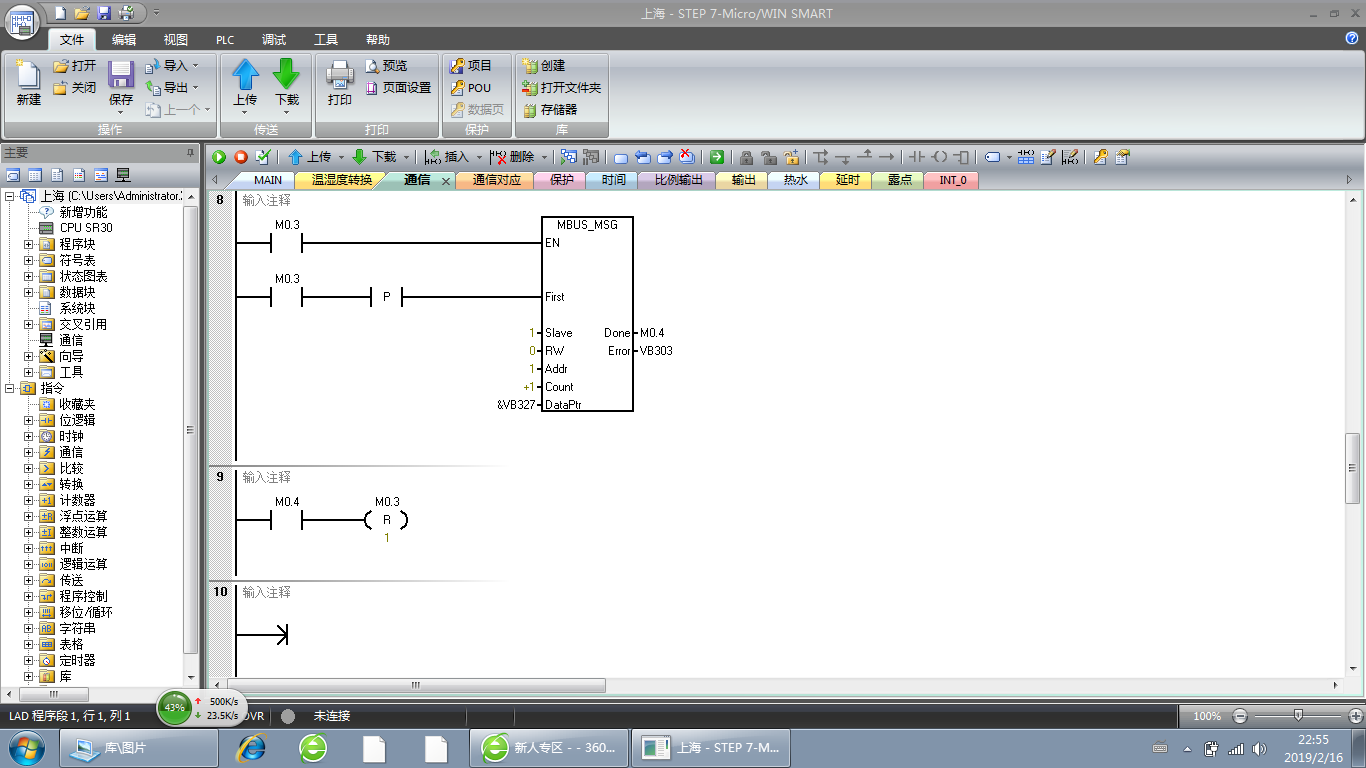The height and width of the screenshot is (768, 1366).
Task: Click the zoom slider handle in status bar
Action: click(x=1298, y=715)
